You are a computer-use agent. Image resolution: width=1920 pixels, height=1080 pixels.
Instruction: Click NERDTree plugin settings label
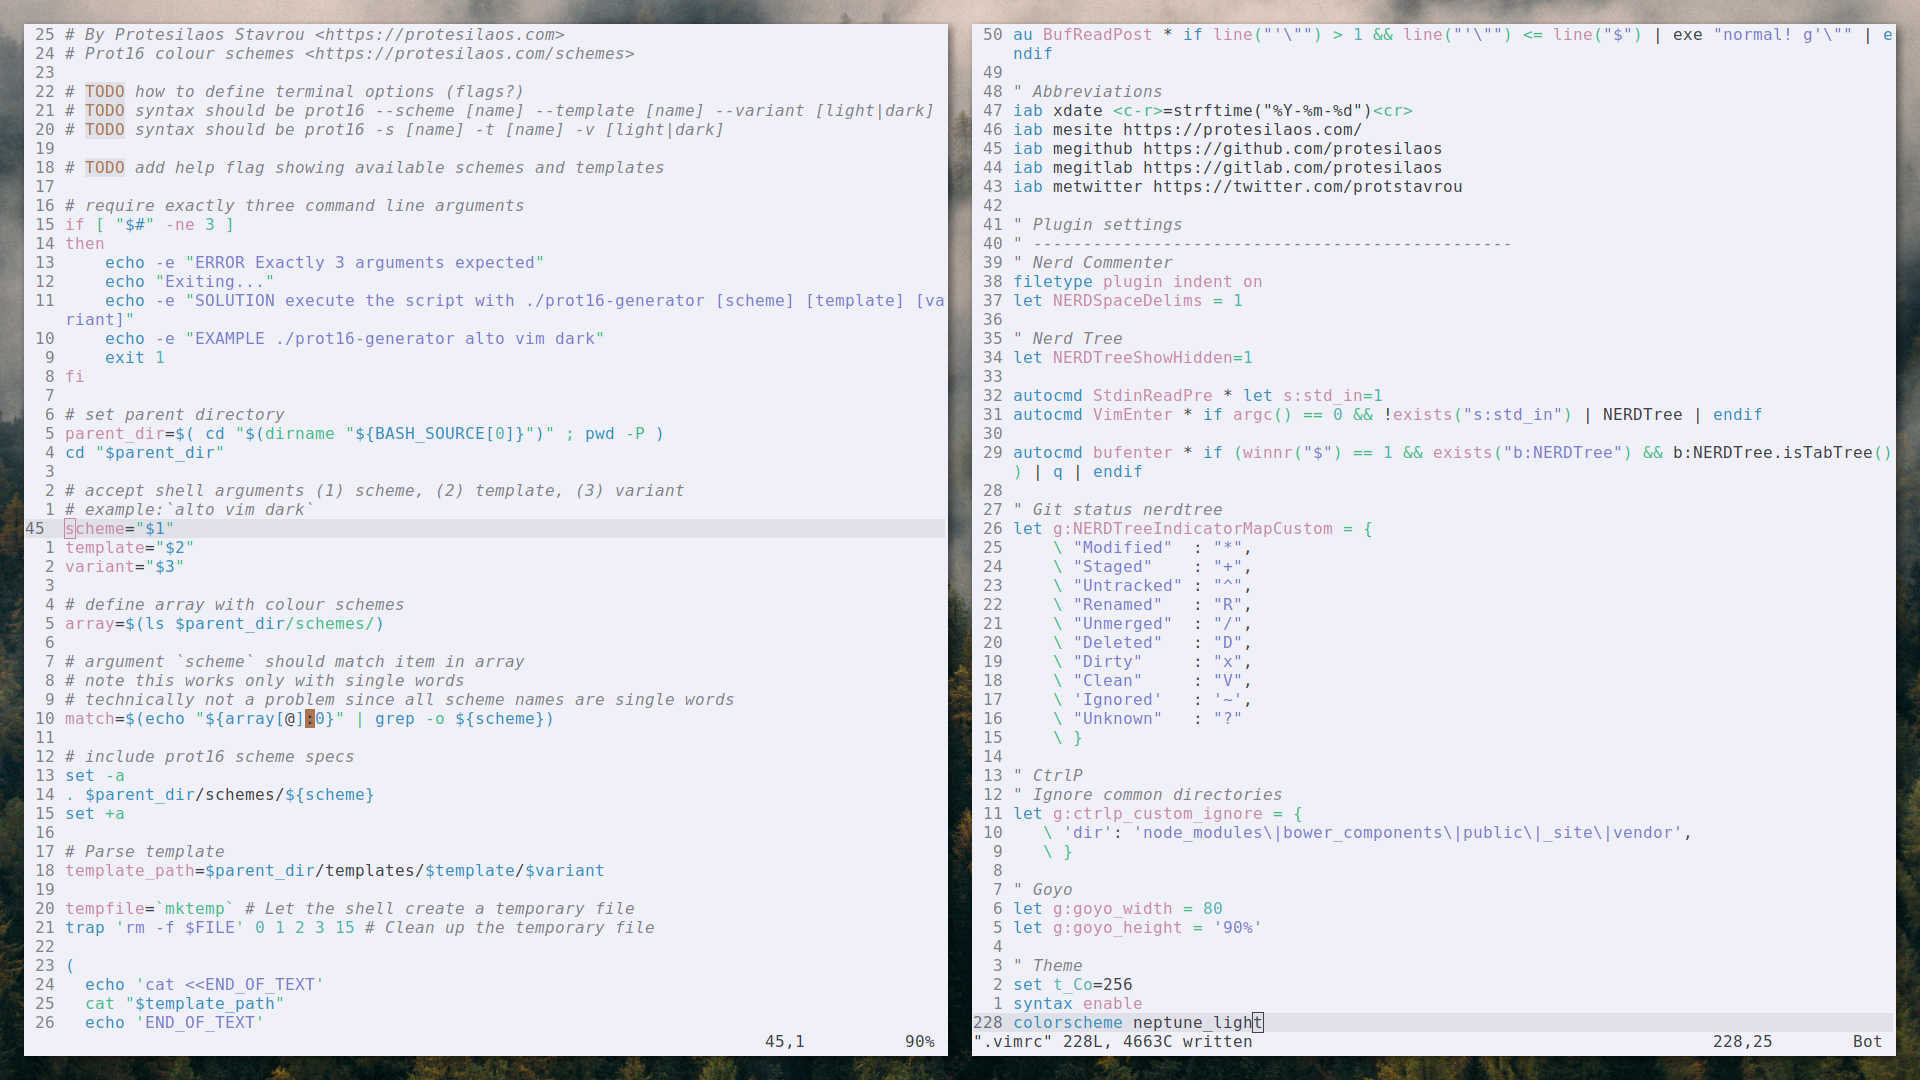pos(1079,338)
